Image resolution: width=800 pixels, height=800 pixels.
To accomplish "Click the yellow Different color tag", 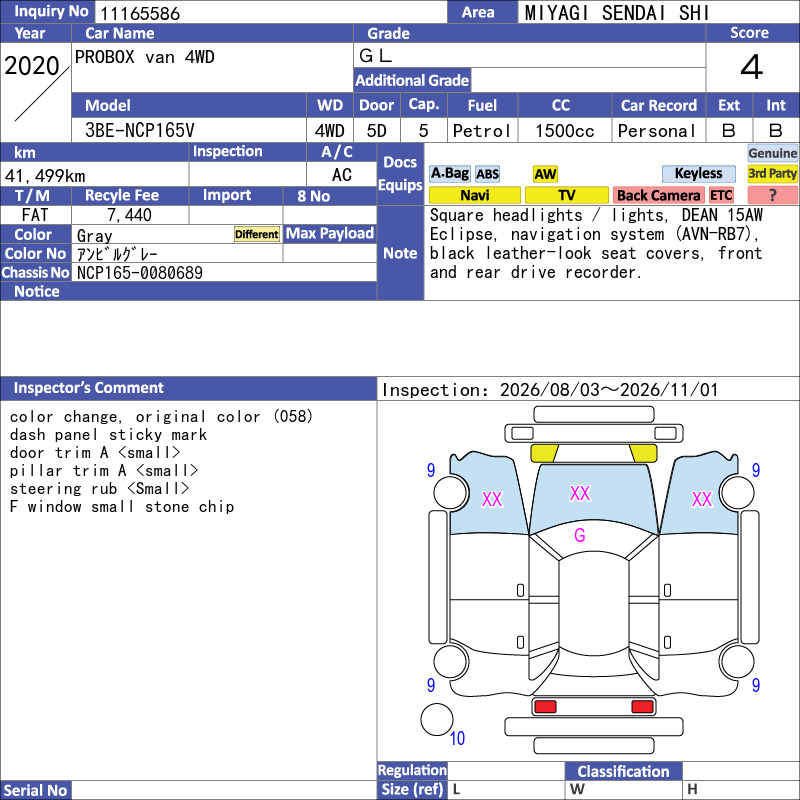I will [x=257, y=234].
